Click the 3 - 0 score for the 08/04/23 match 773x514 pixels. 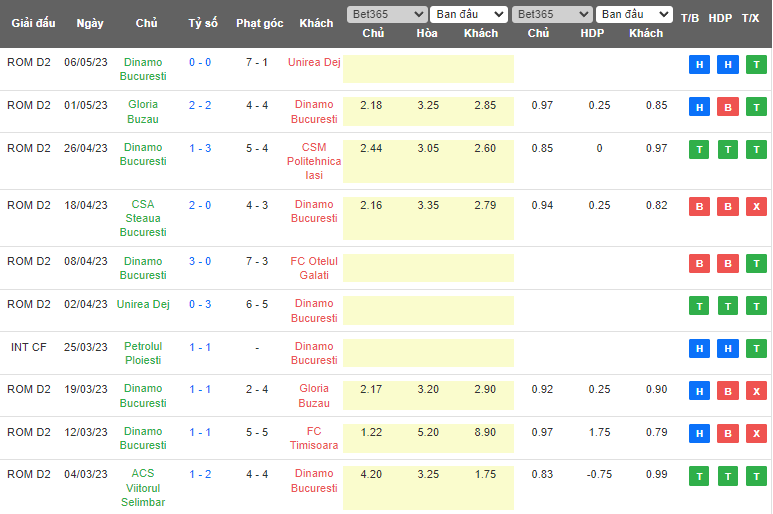click(x=200, y=261)
